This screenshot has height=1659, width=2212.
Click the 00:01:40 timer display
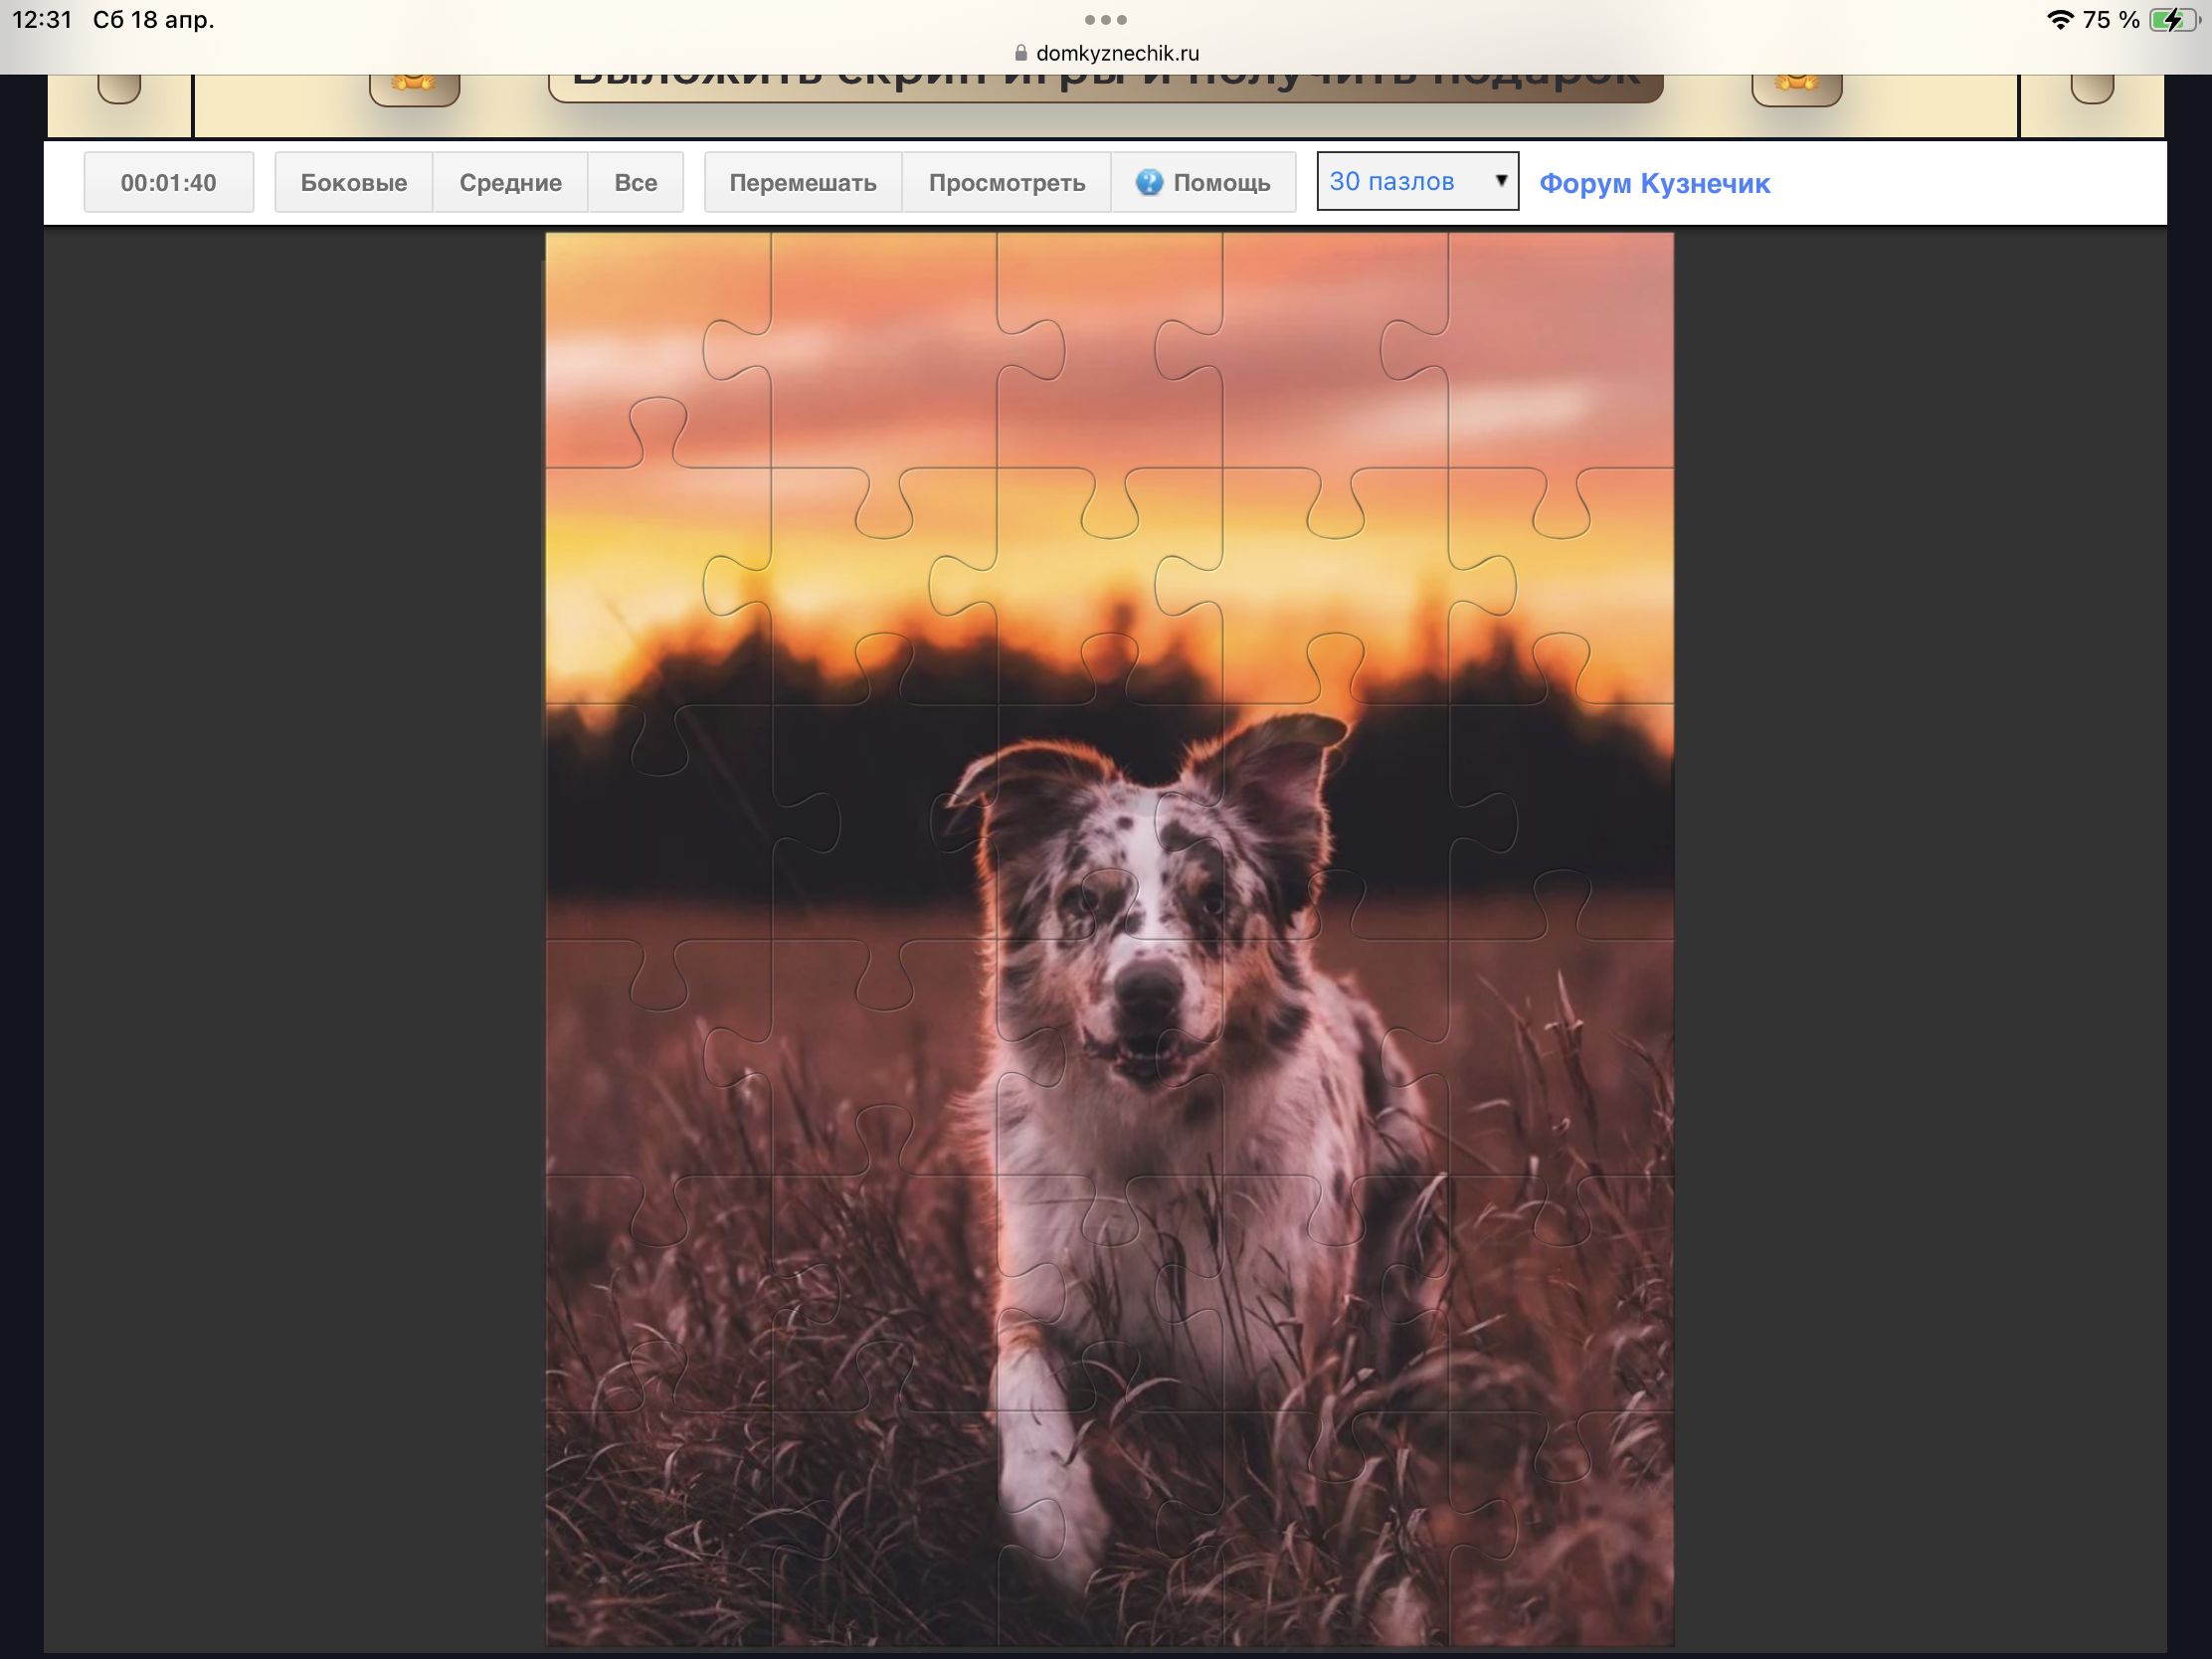pos(168,182)
